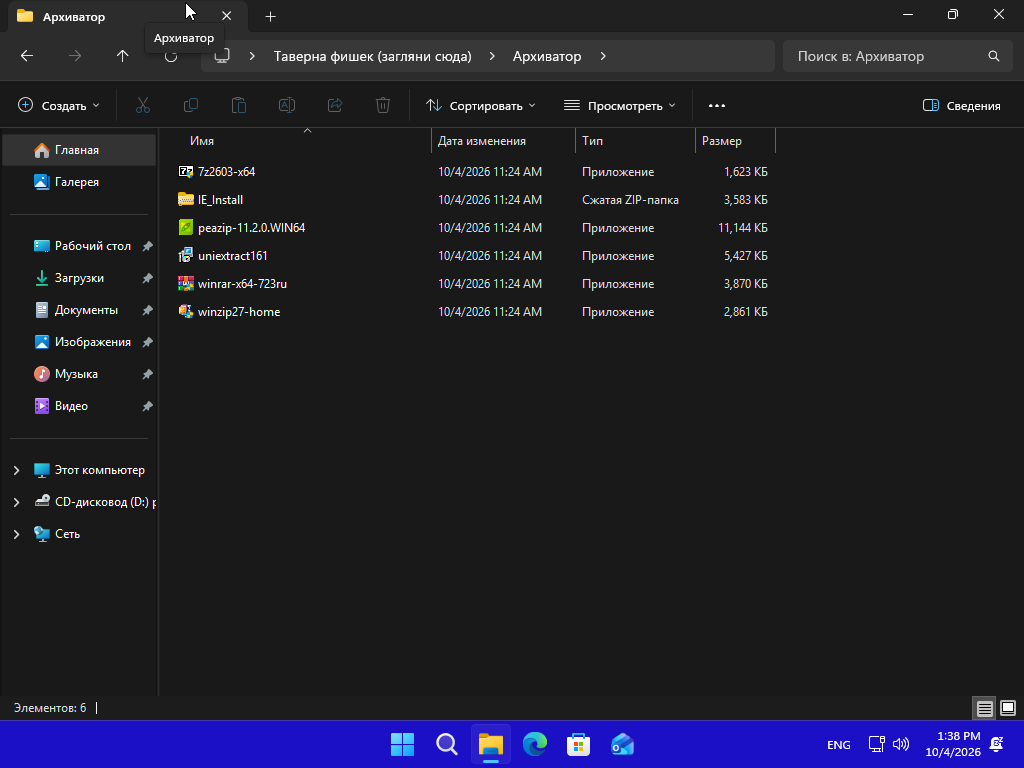The image size is (1024, 768).
Task: Go forward with the right arrow button
Action: click(x=75, y=56)
